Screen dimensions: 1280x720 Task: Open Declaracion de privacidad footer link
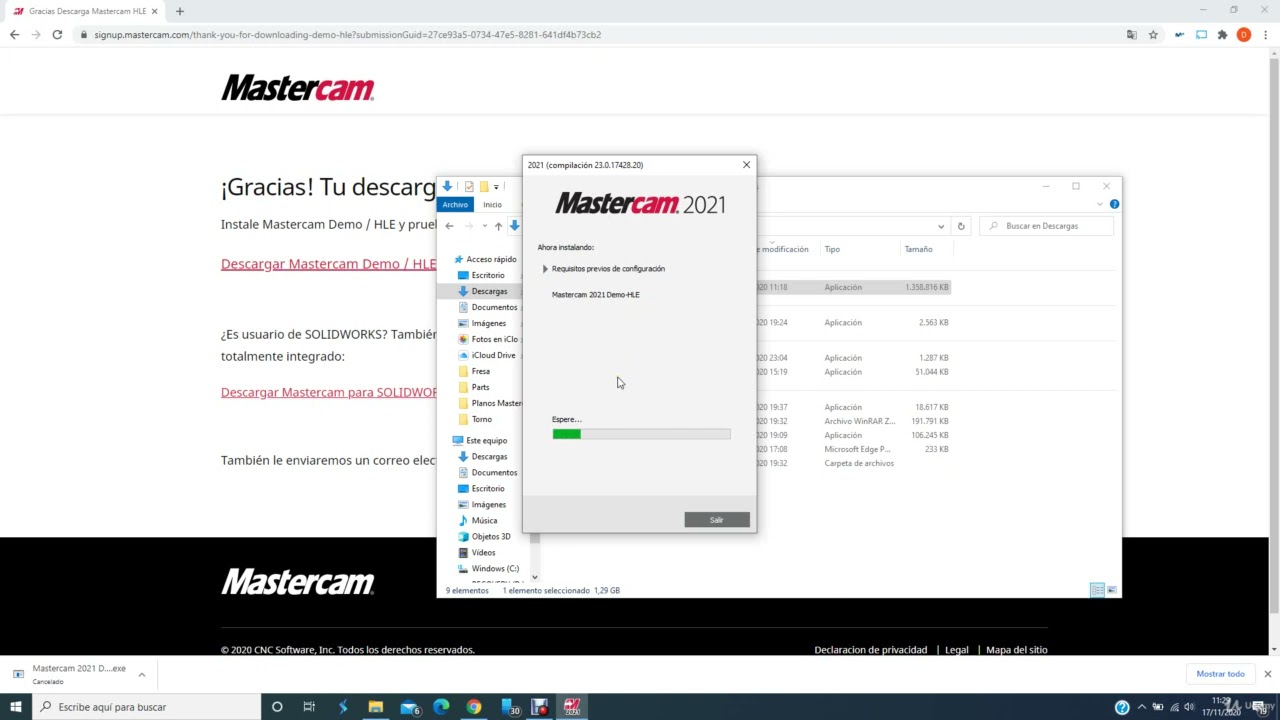point(870,650)
